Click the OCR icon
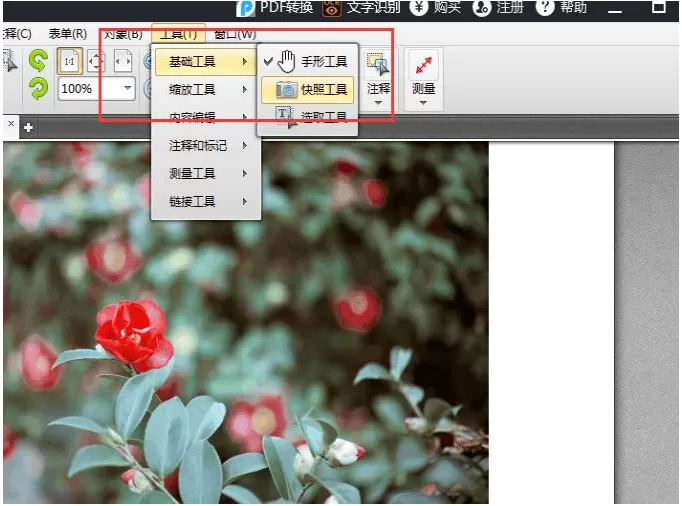The width and height of the screenshot is (682, 506). (332, 8)
